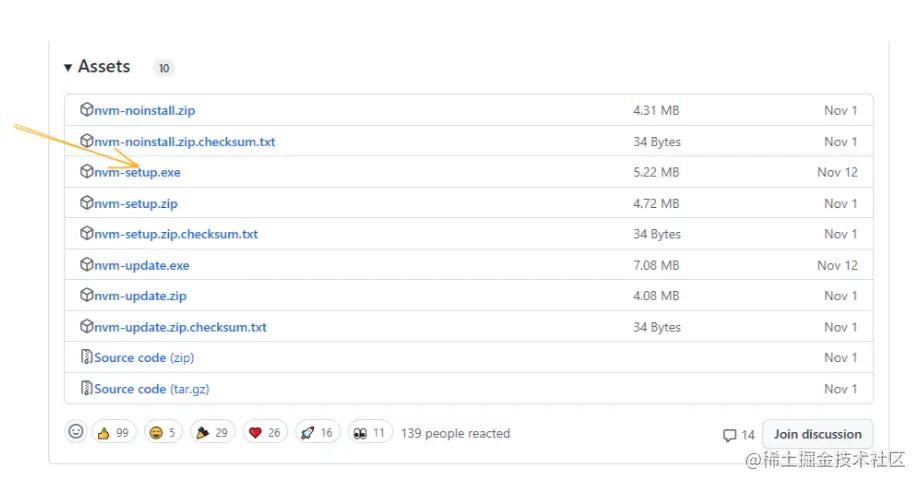922x486 pixels.
Task: Click the package icon beside nvm-update.zip.checksum.txt
Action: pos(86,326)
